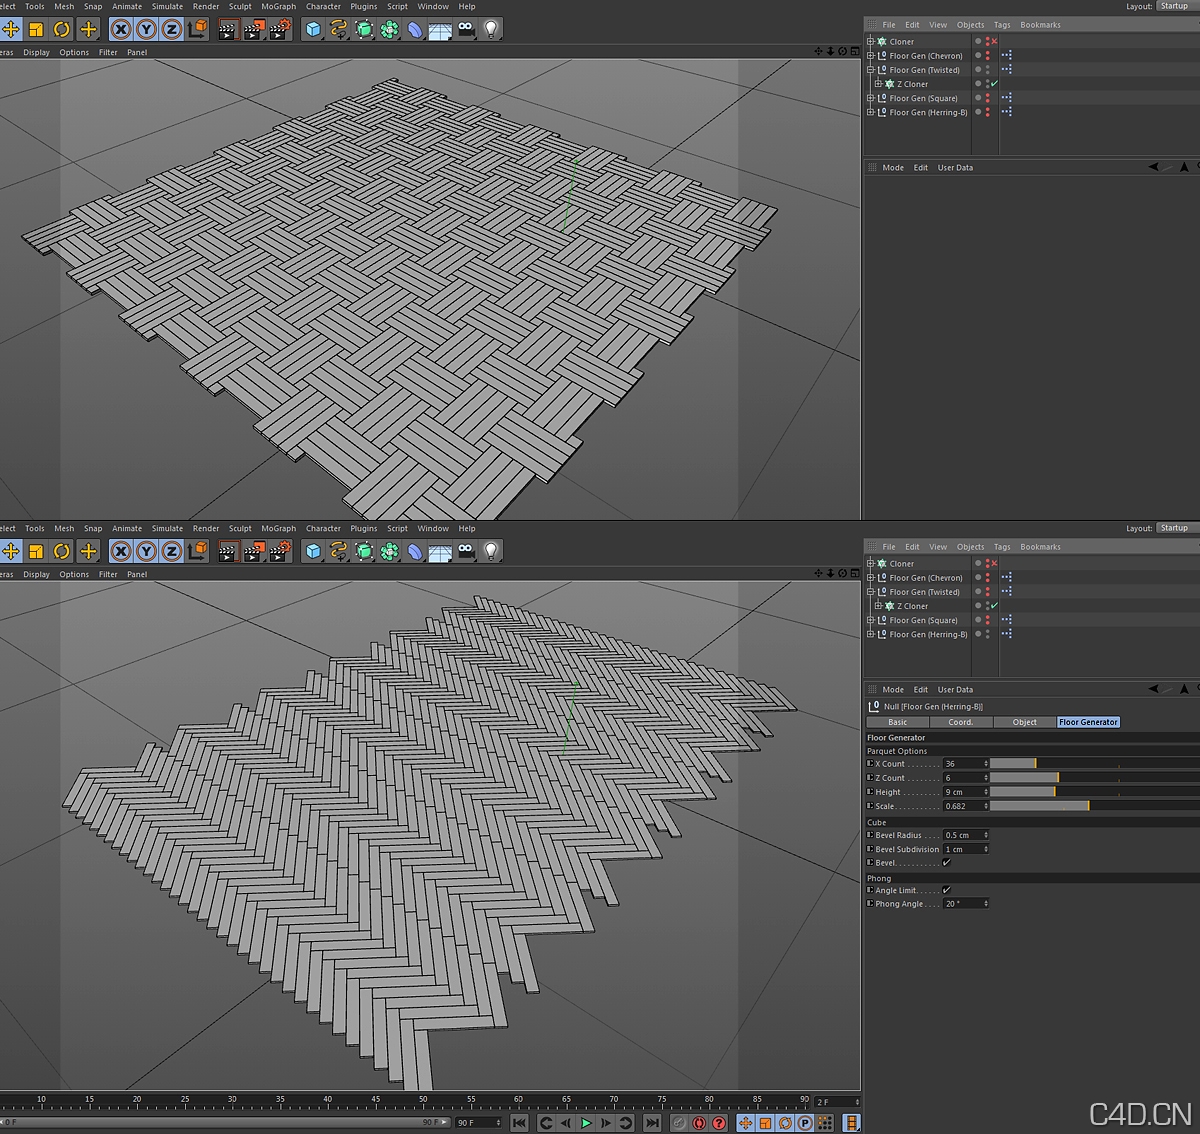Open the MoGraph menu

pos(278,6)
